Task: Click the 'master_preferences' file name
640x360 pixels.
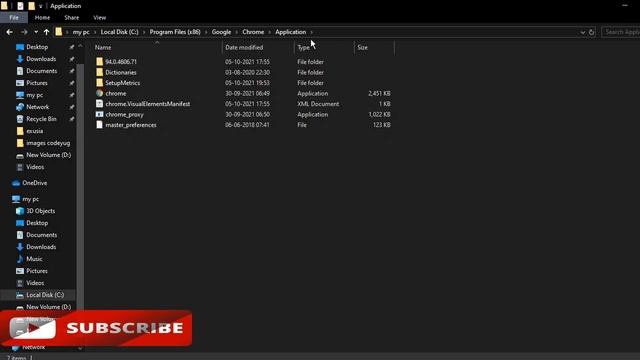Action: (x=131, y=125)
